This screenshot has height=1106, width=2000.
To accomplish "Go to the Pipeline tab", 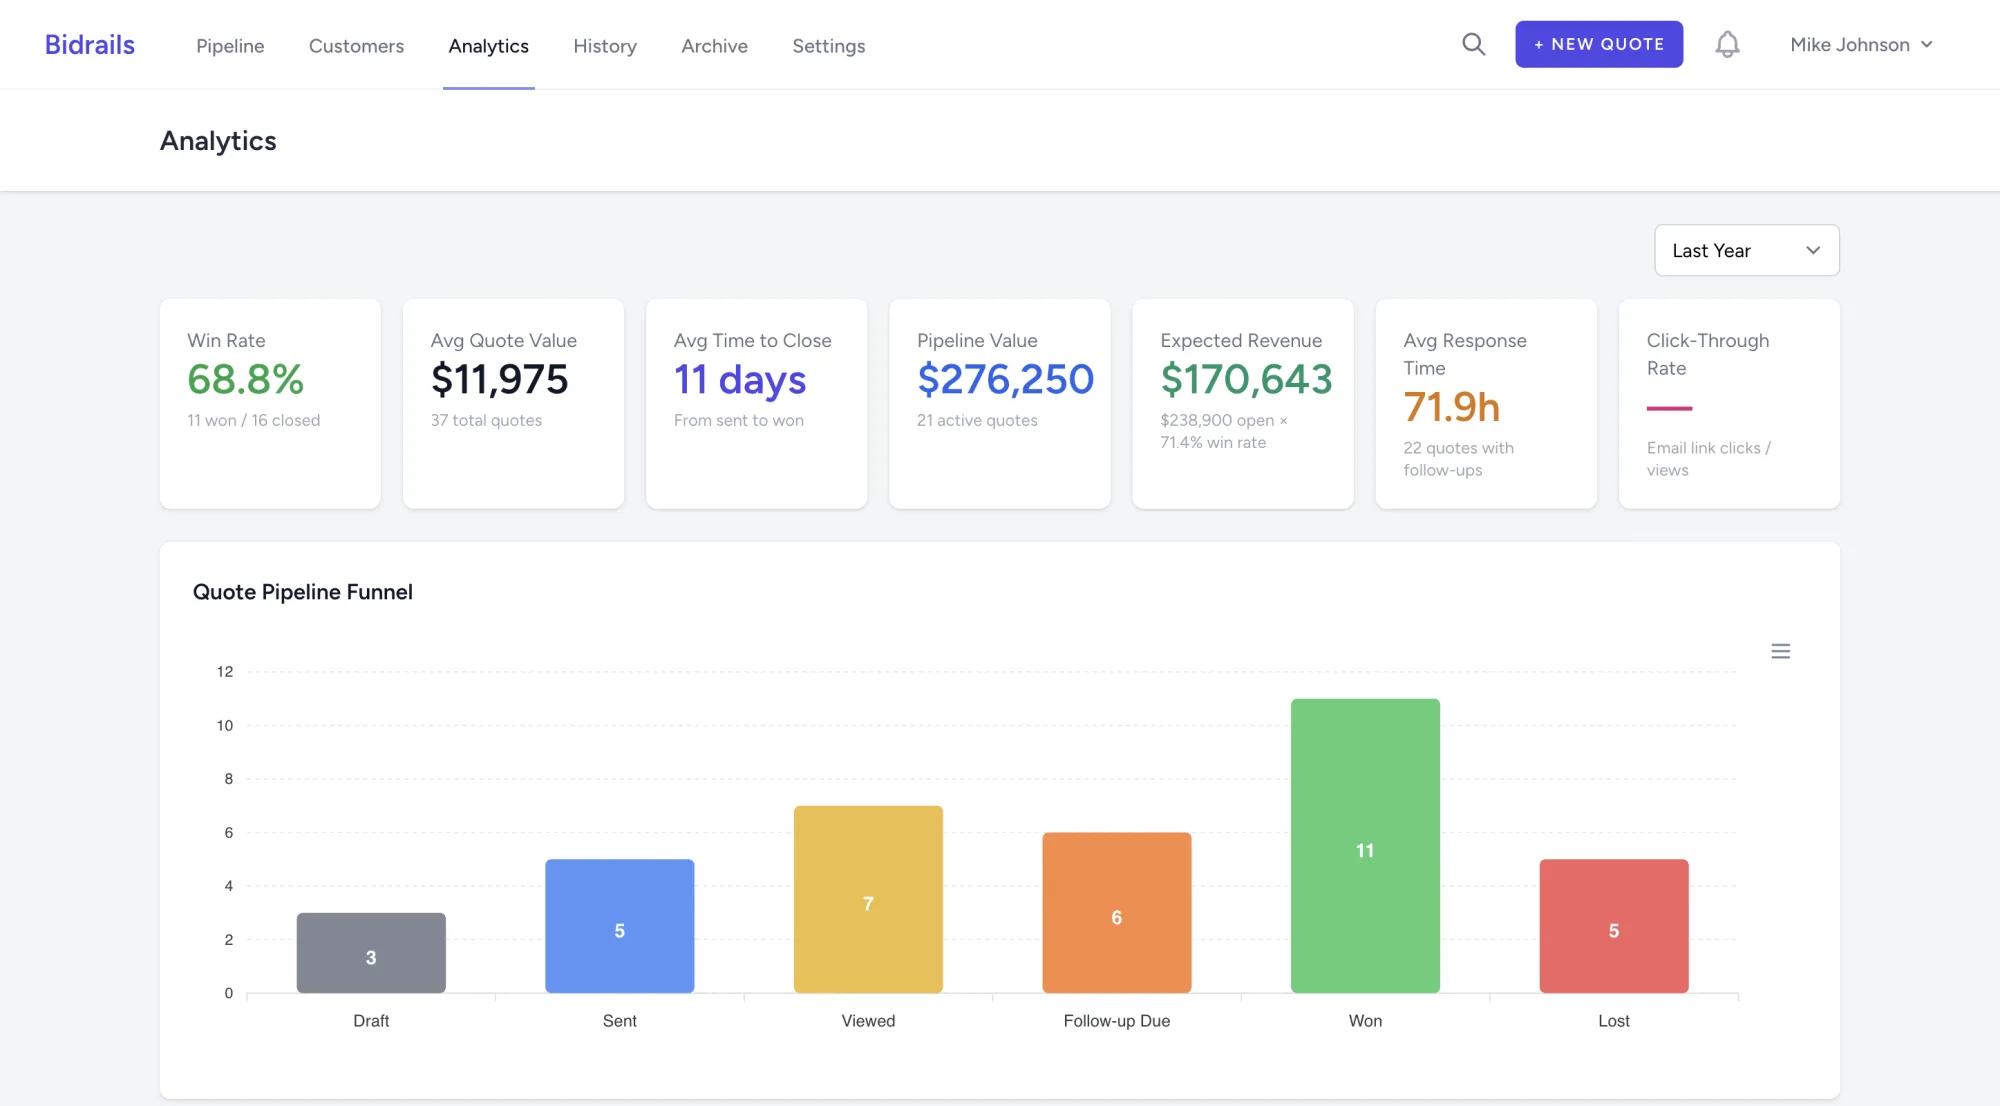I will point(230,46).
